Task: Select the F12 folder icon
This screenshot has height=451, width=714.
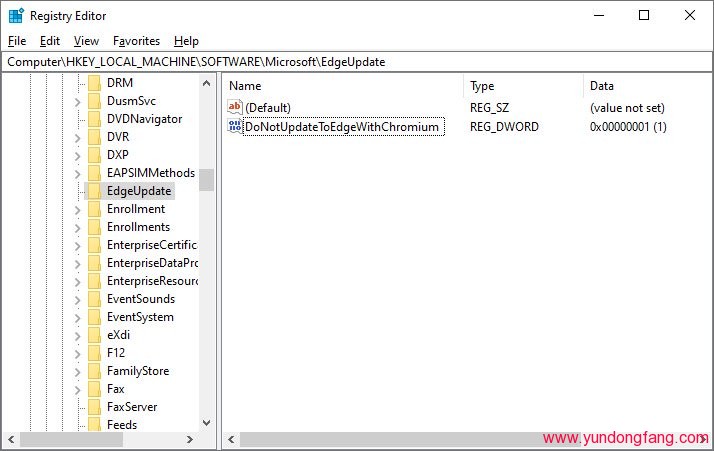Action: [x=94, y=353]
